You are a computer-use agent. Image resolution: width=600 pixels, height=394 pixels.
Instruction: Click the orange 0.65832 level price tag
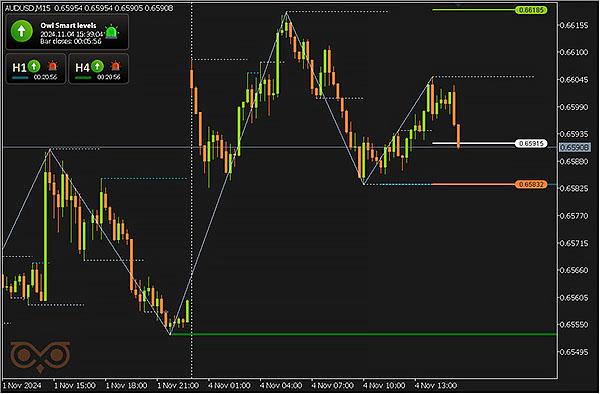coord(531,184)
